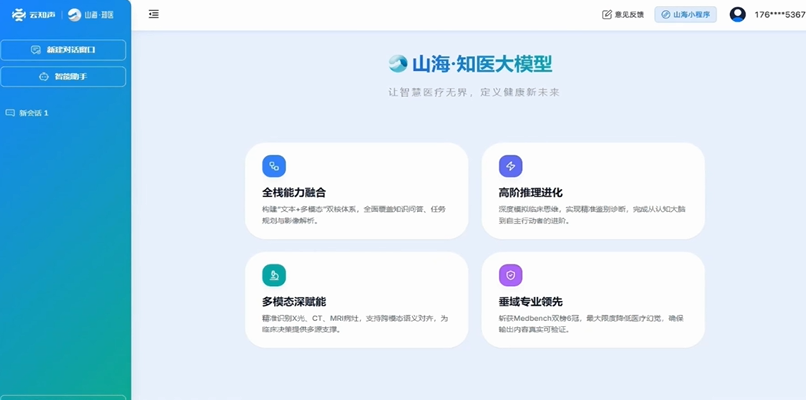Screen dimensions: 806x400
Task: Open account menu for 176****5367
Action: tap(779, 15)
